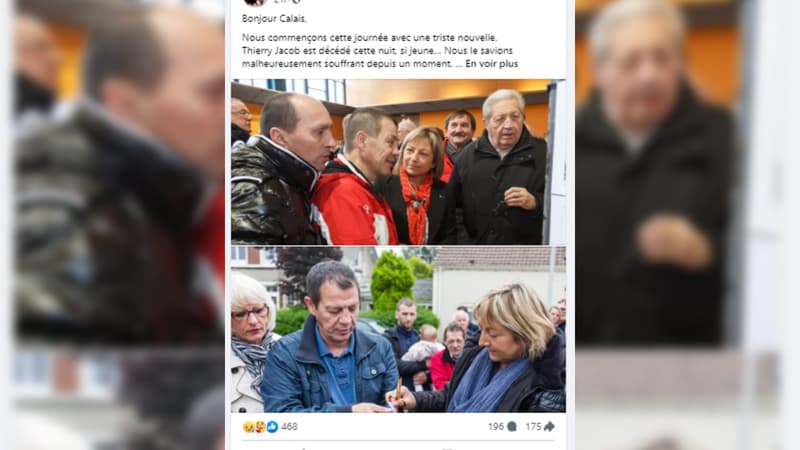Open the bottom outdoor signing photo
800x450 pixels.
tap(398, 330)
